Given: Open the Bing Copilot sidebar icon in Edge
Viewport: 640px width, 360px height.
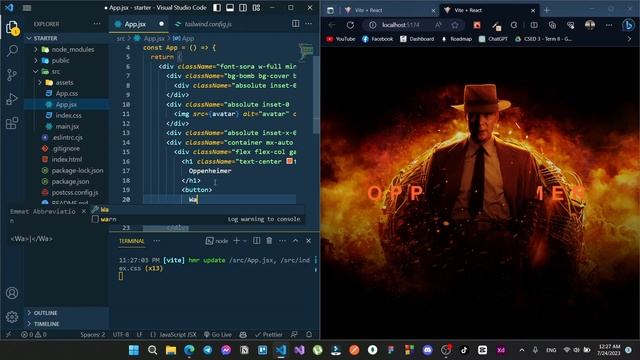Looking at the screenshot, I should tap(628, 25).
